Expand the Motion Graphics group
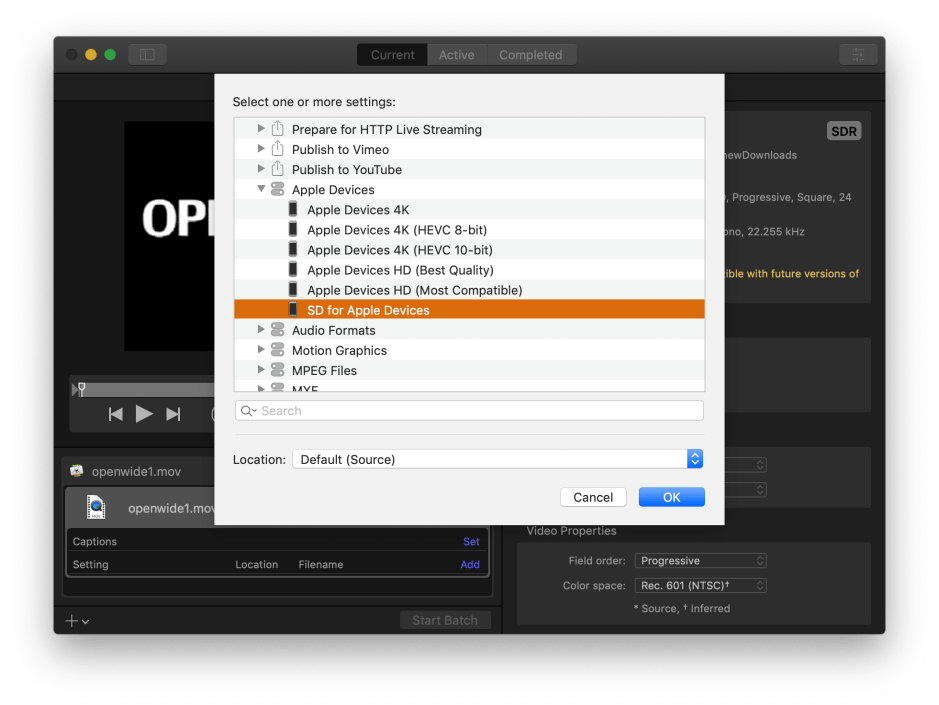This screenshot has width=939, height=705. 261,350
